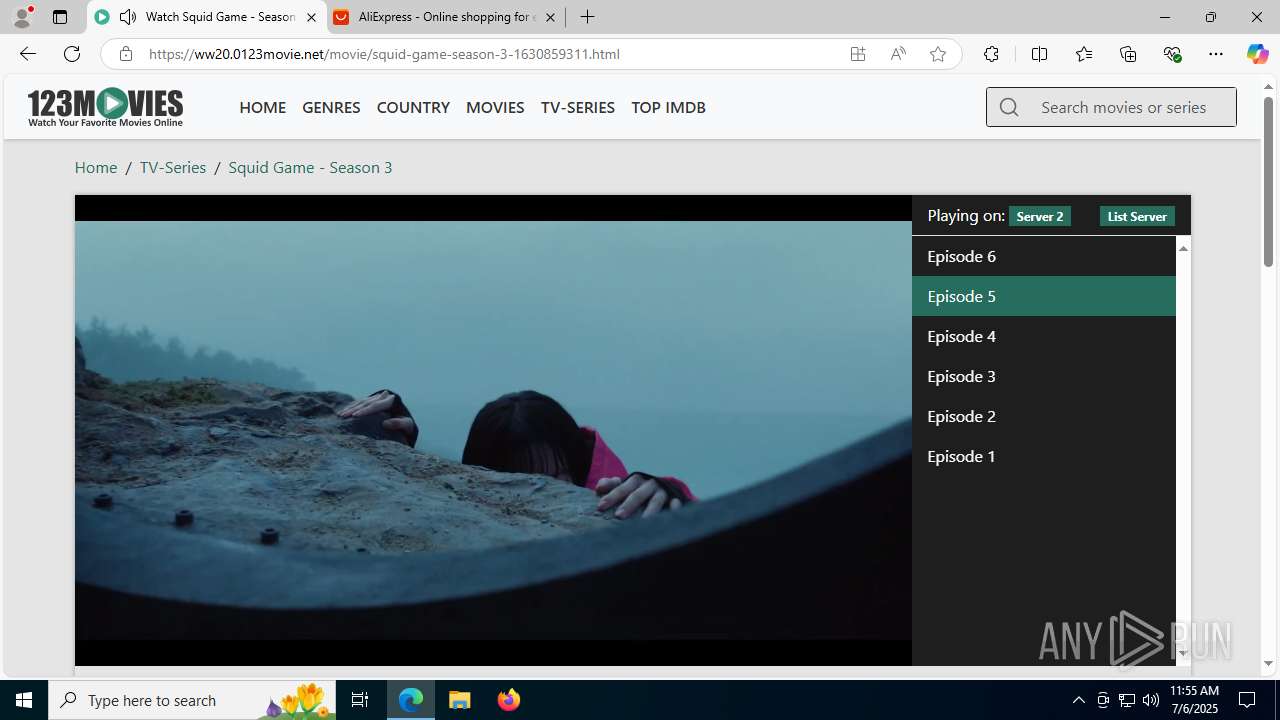The image size is (1280, 720).
Task: Open the COUNTRY menu
Action: click(413, 107)
